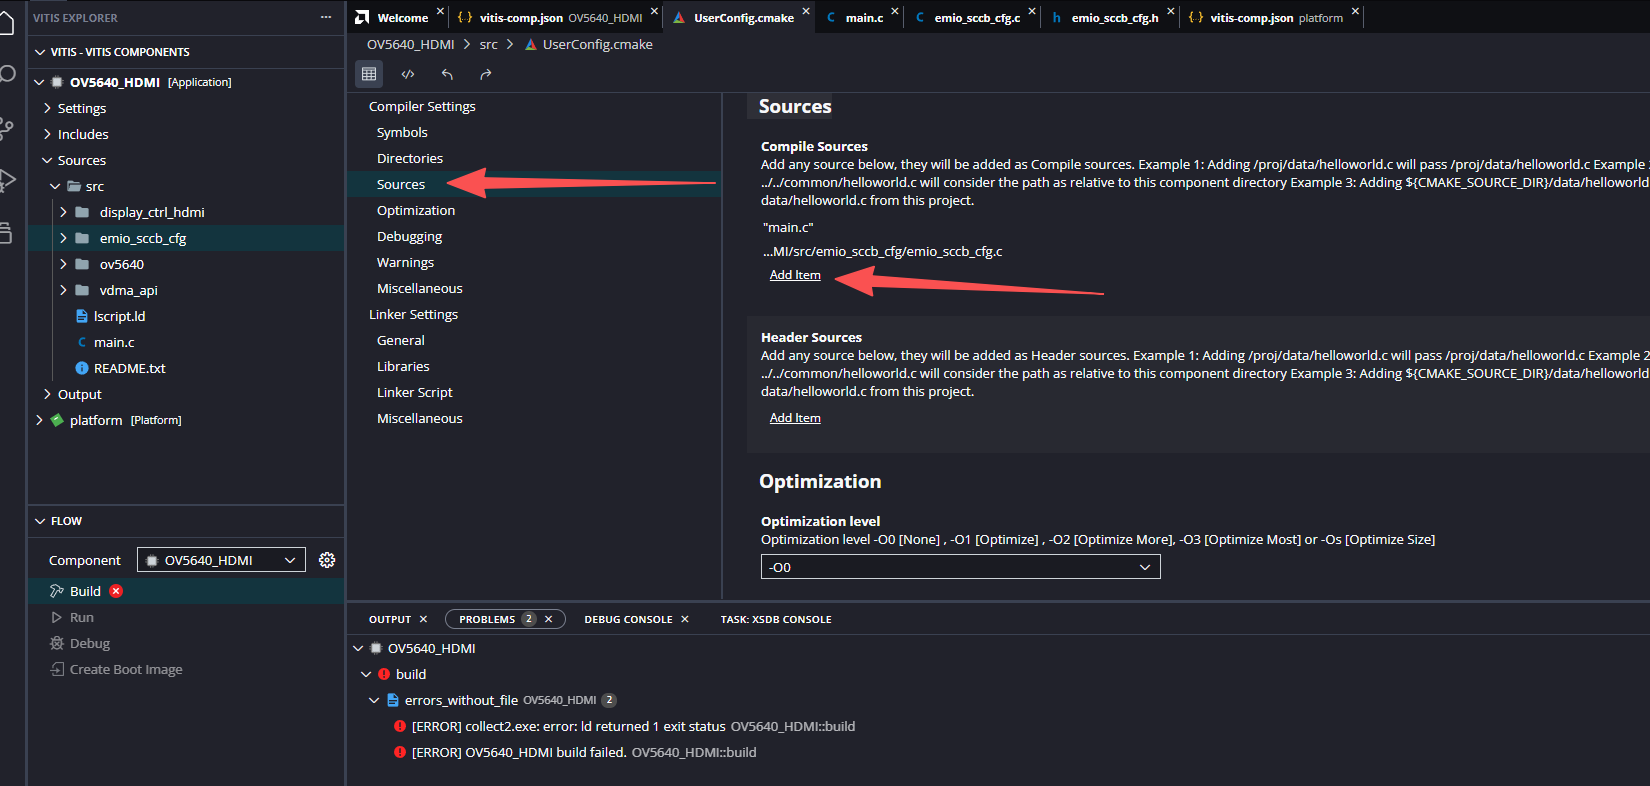Expand the vdma_api folder
This screenshot has width=1650, height=786.
click(63, 290)
